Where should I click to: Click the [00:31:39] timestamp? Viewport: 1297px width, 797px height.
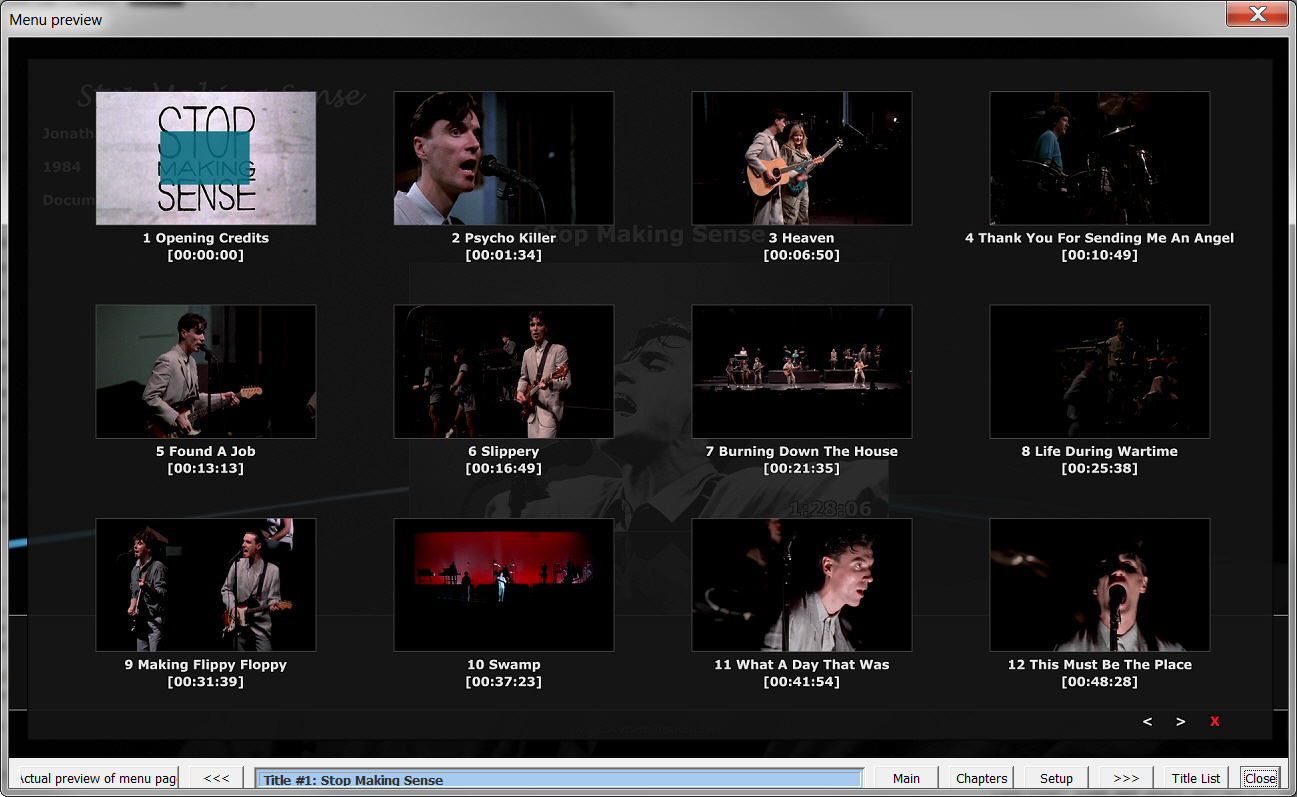[x=206, y=681]
